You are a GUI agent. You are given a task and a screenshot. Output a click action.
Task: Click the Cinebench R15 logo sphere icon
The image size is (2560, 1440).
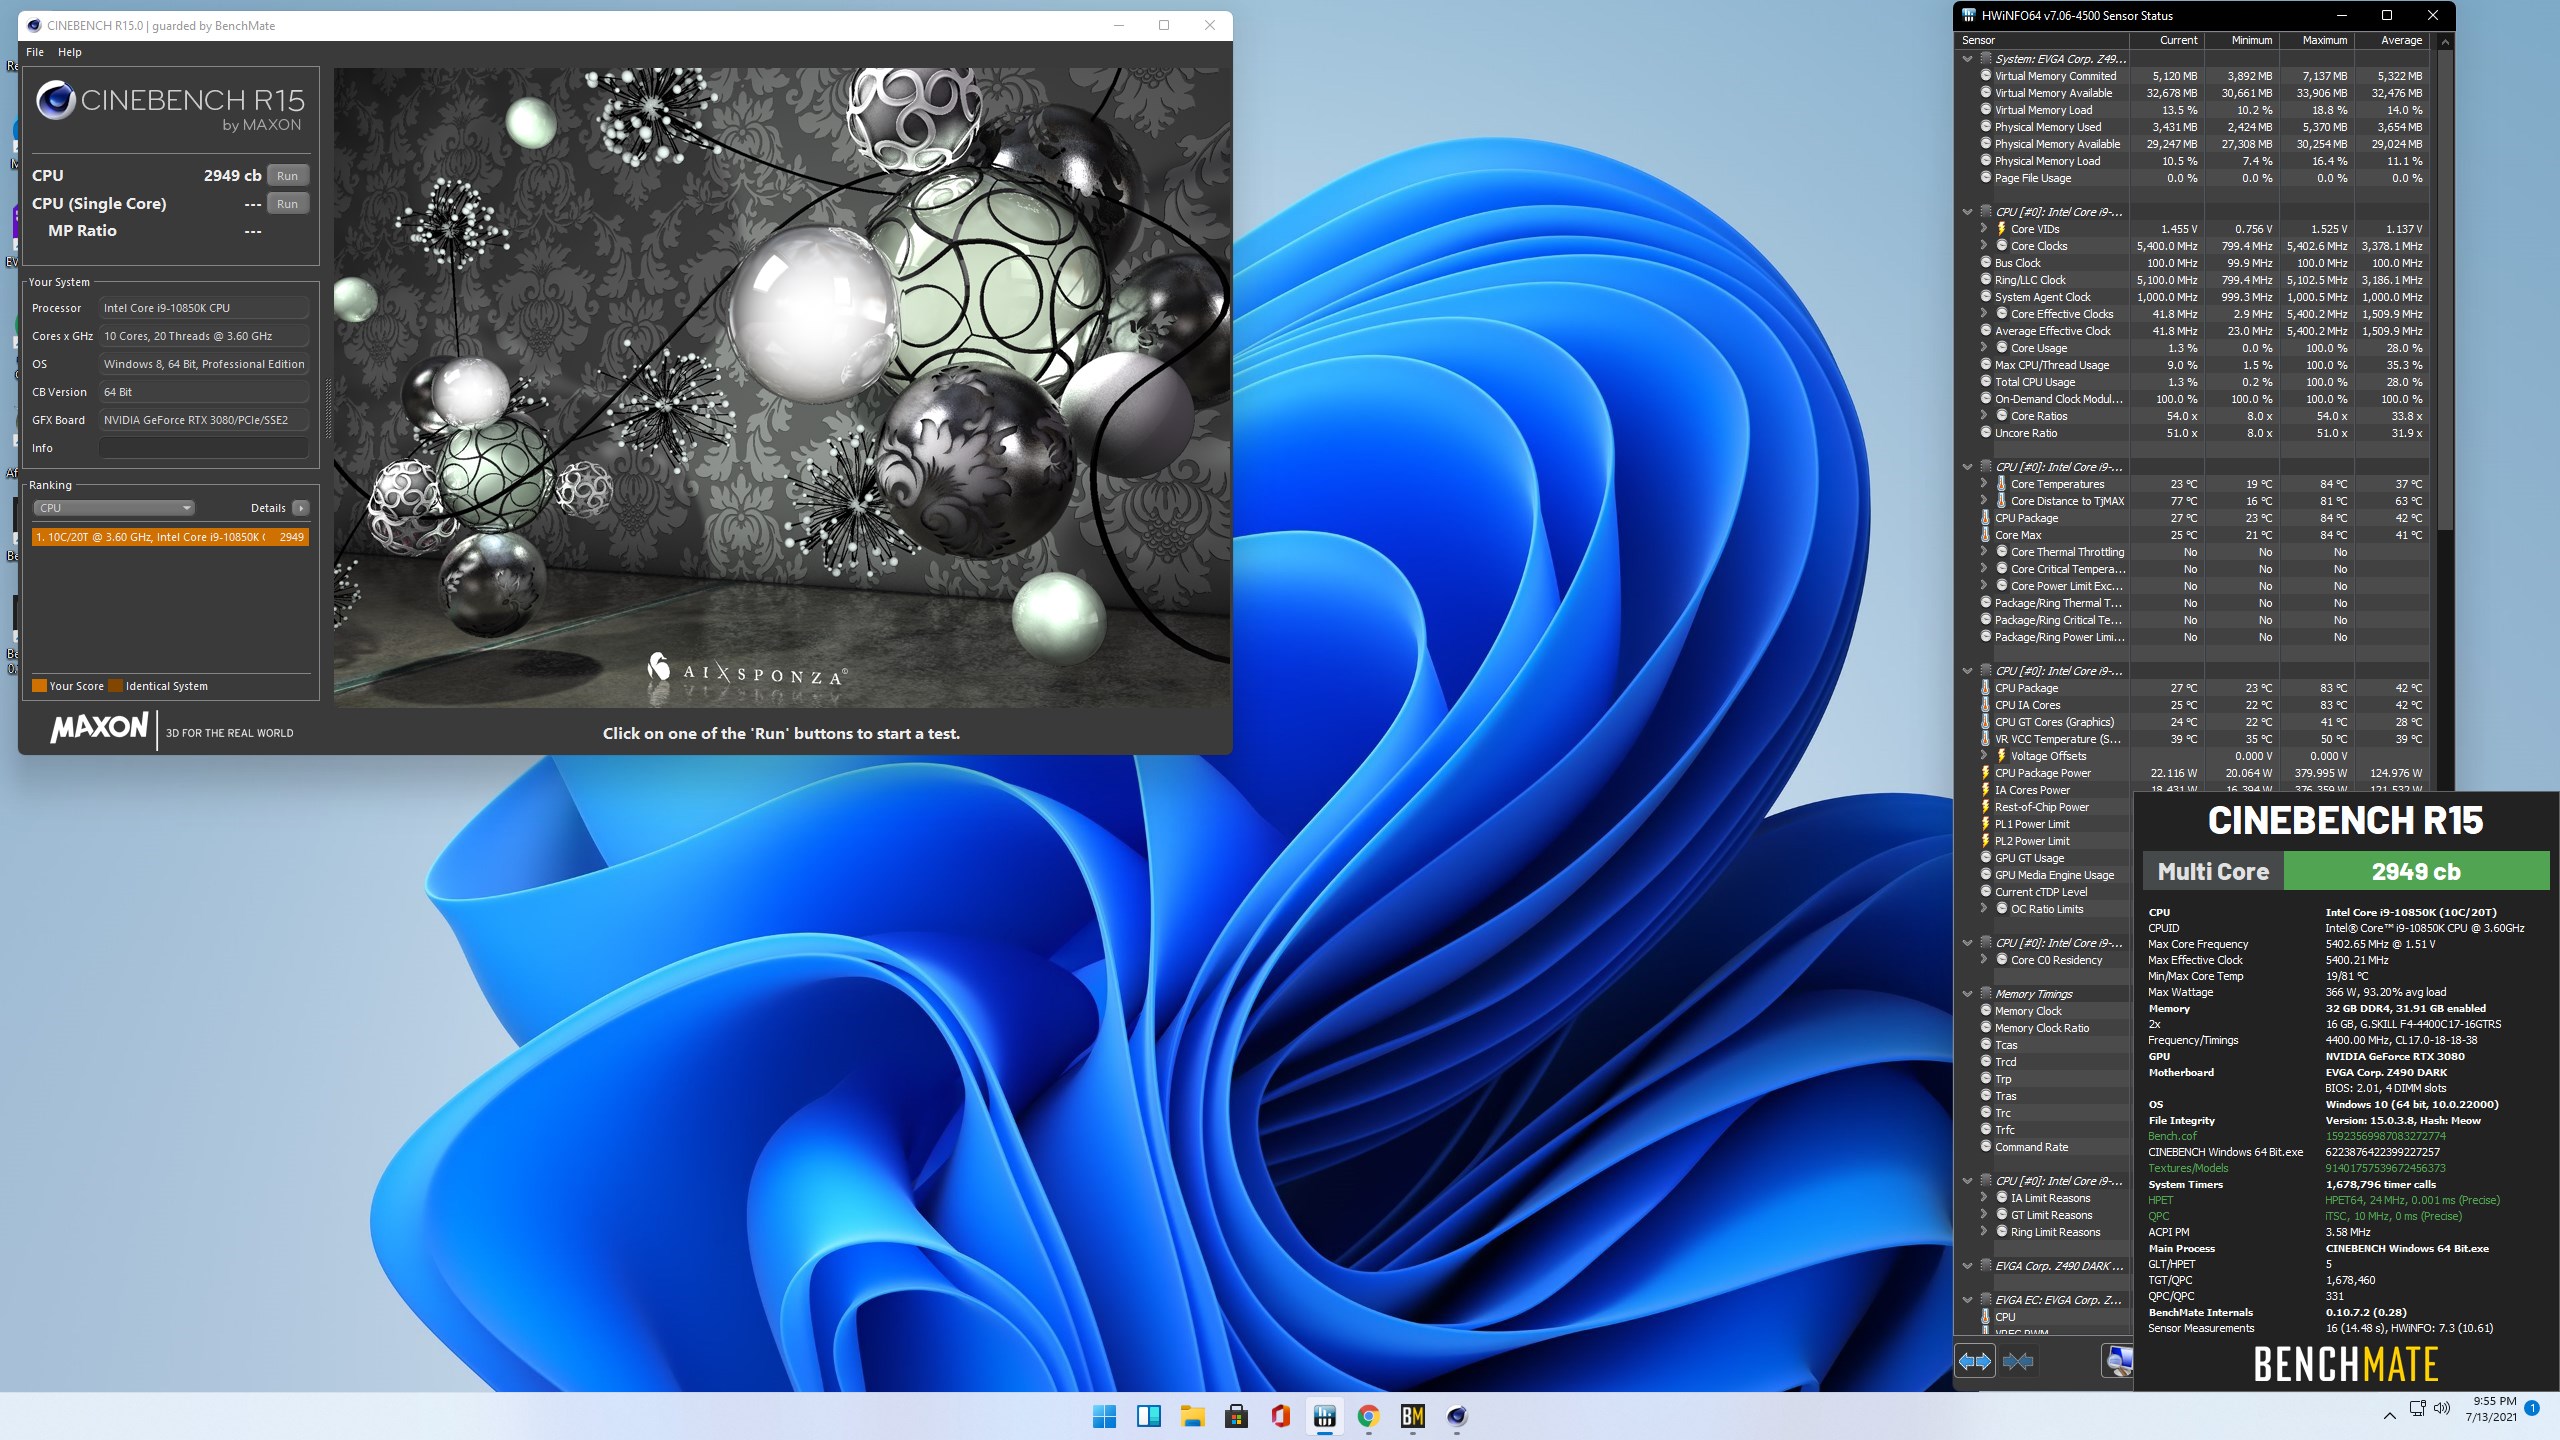[55, 101]
